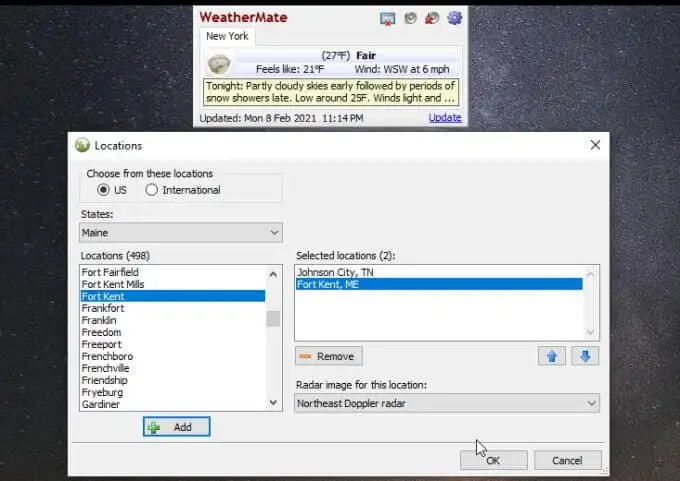680x481 pixels.
Task: Move selected location up with blue arrow
Action: [x=552, y=357]
